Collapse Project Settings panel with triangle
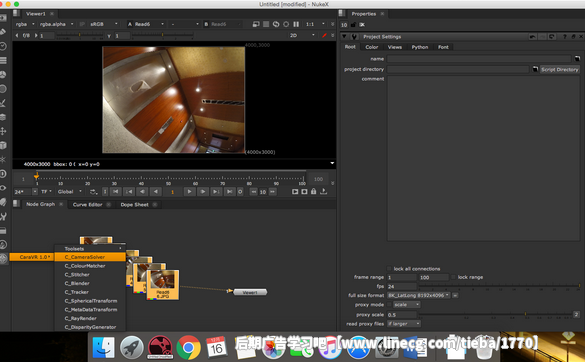585x362 pixels. (x=344, y=37)
